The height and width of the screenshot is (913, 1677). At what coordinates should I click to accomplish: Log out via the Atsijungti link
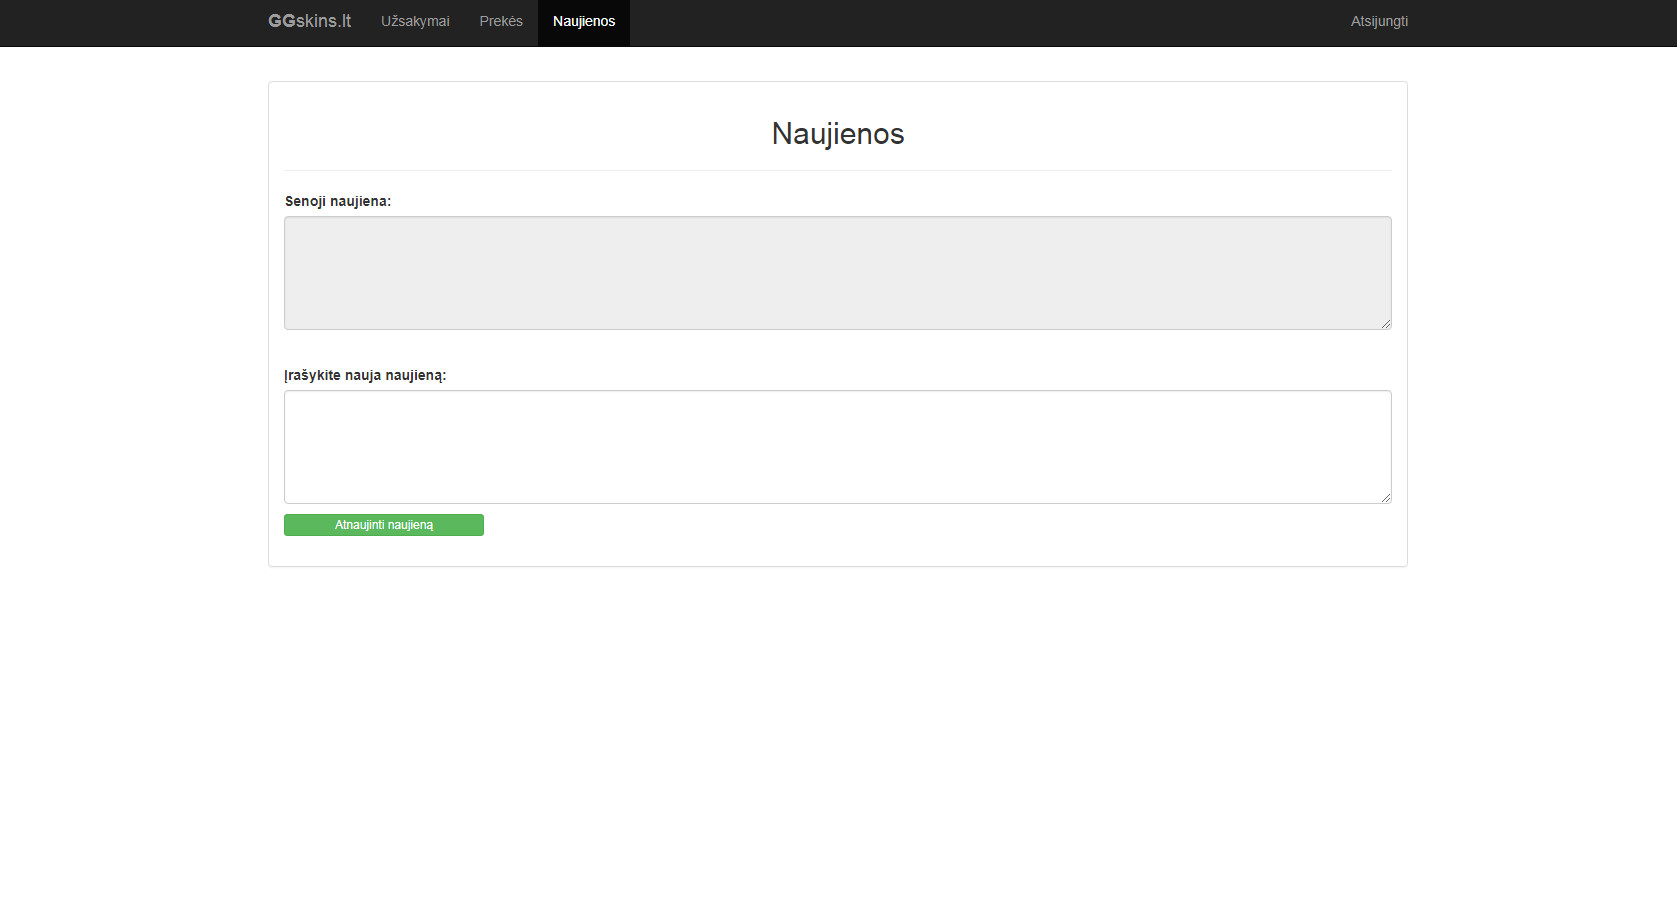[1379, 21]
